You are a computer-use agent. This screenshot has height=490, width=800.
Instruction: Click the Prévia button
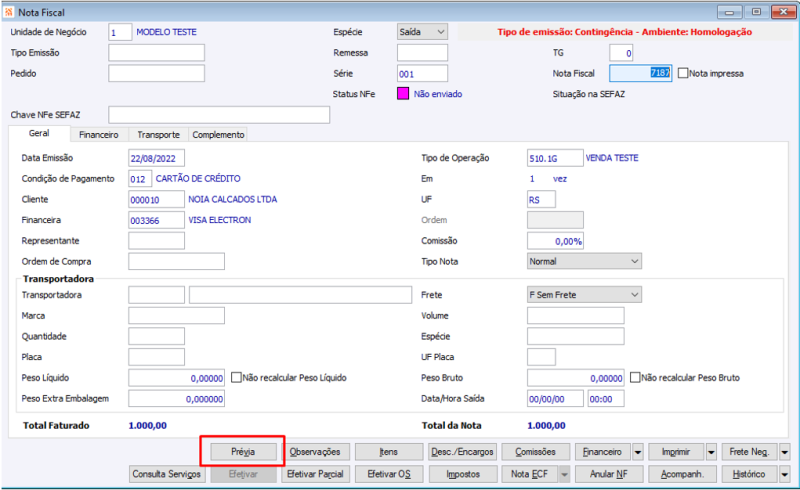coord(243,452)
